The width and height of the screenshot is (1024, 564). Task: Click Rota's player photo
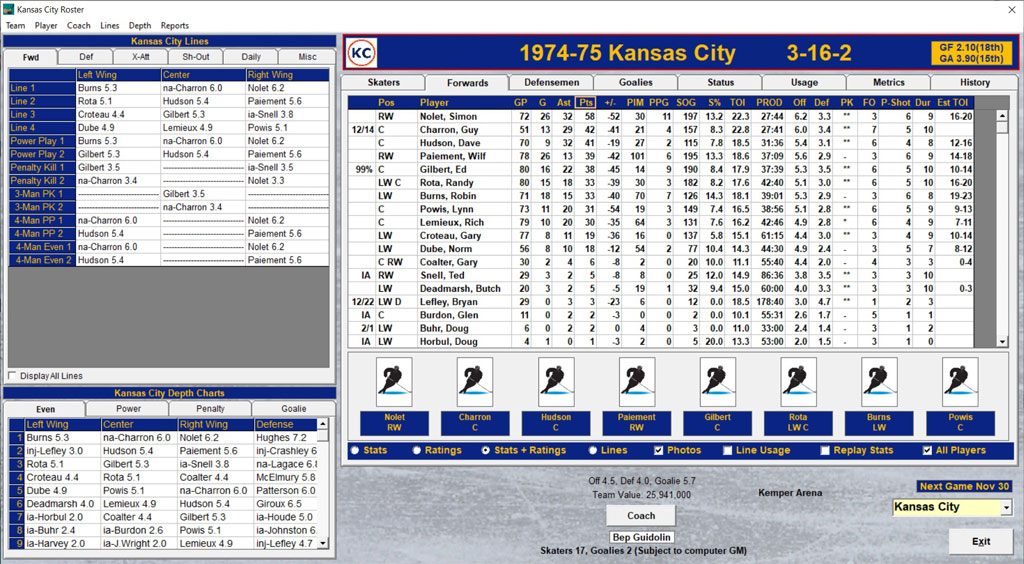tap(798, 382)
